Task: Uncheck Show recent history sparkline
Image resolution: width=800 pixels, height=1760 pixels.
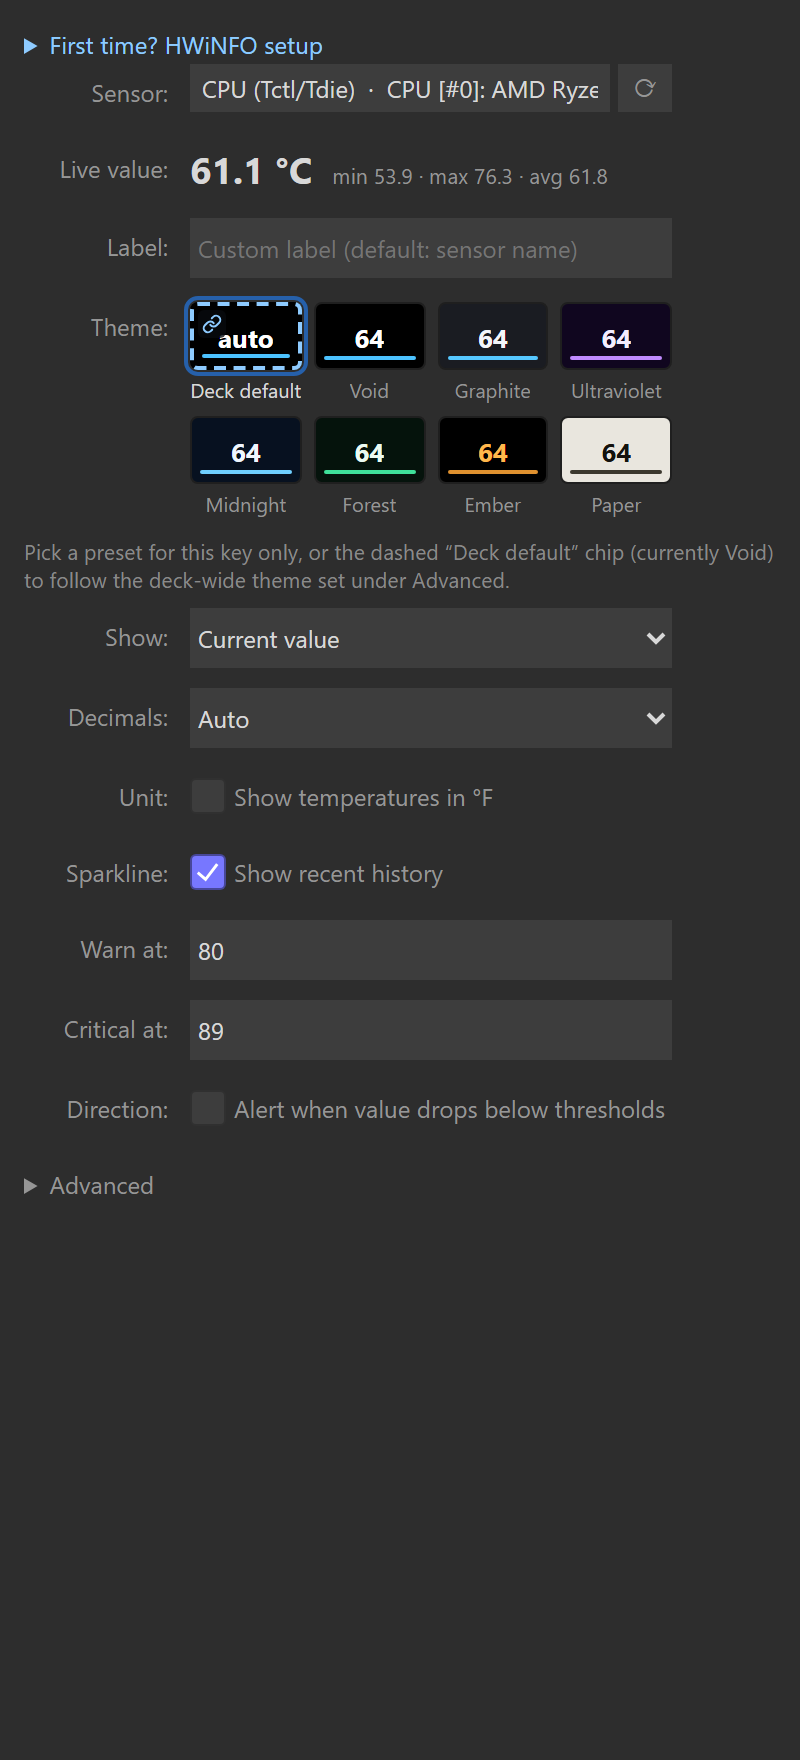Action: coord(208,873)
